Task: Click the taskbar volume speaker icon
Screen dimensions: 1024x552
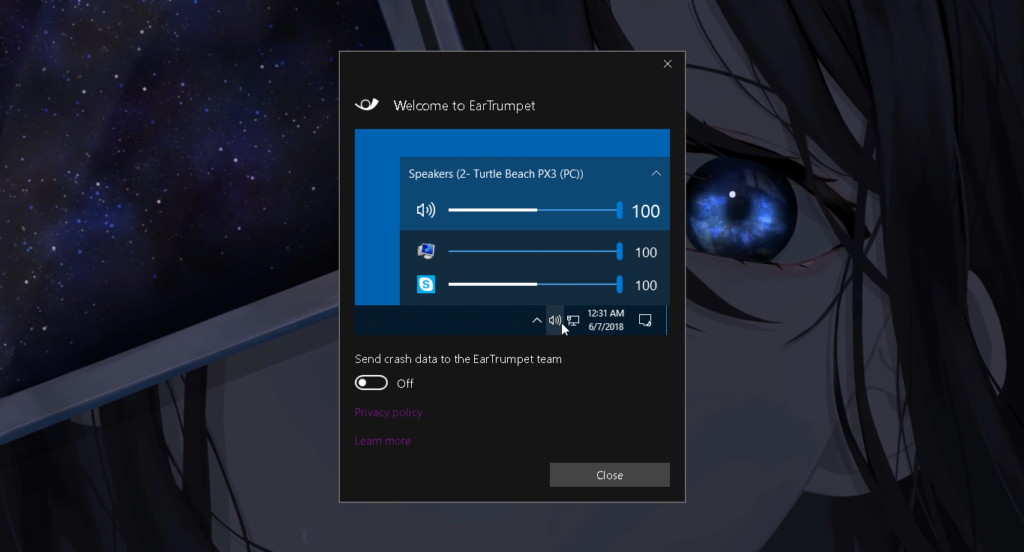Action: point(554,320)
